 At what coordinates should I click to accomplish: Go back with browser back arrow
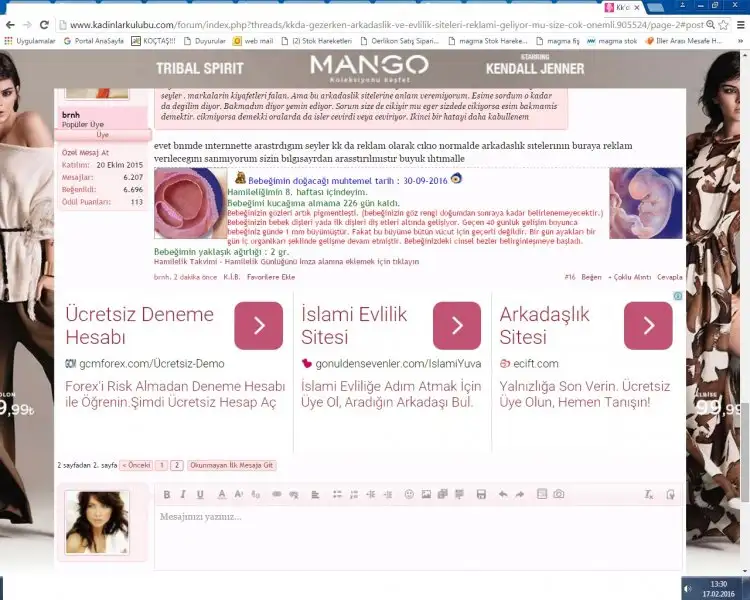click(x=10, y=25)
